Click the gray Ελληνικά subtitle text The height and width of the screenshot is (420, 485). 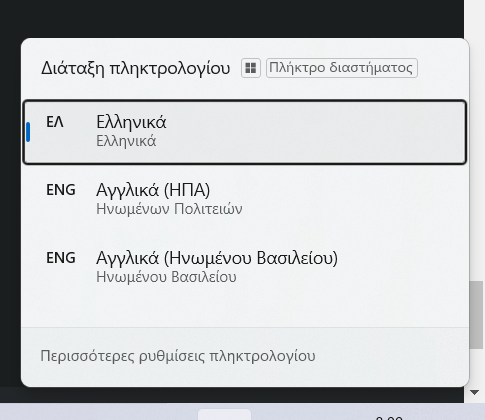point(126,141)
